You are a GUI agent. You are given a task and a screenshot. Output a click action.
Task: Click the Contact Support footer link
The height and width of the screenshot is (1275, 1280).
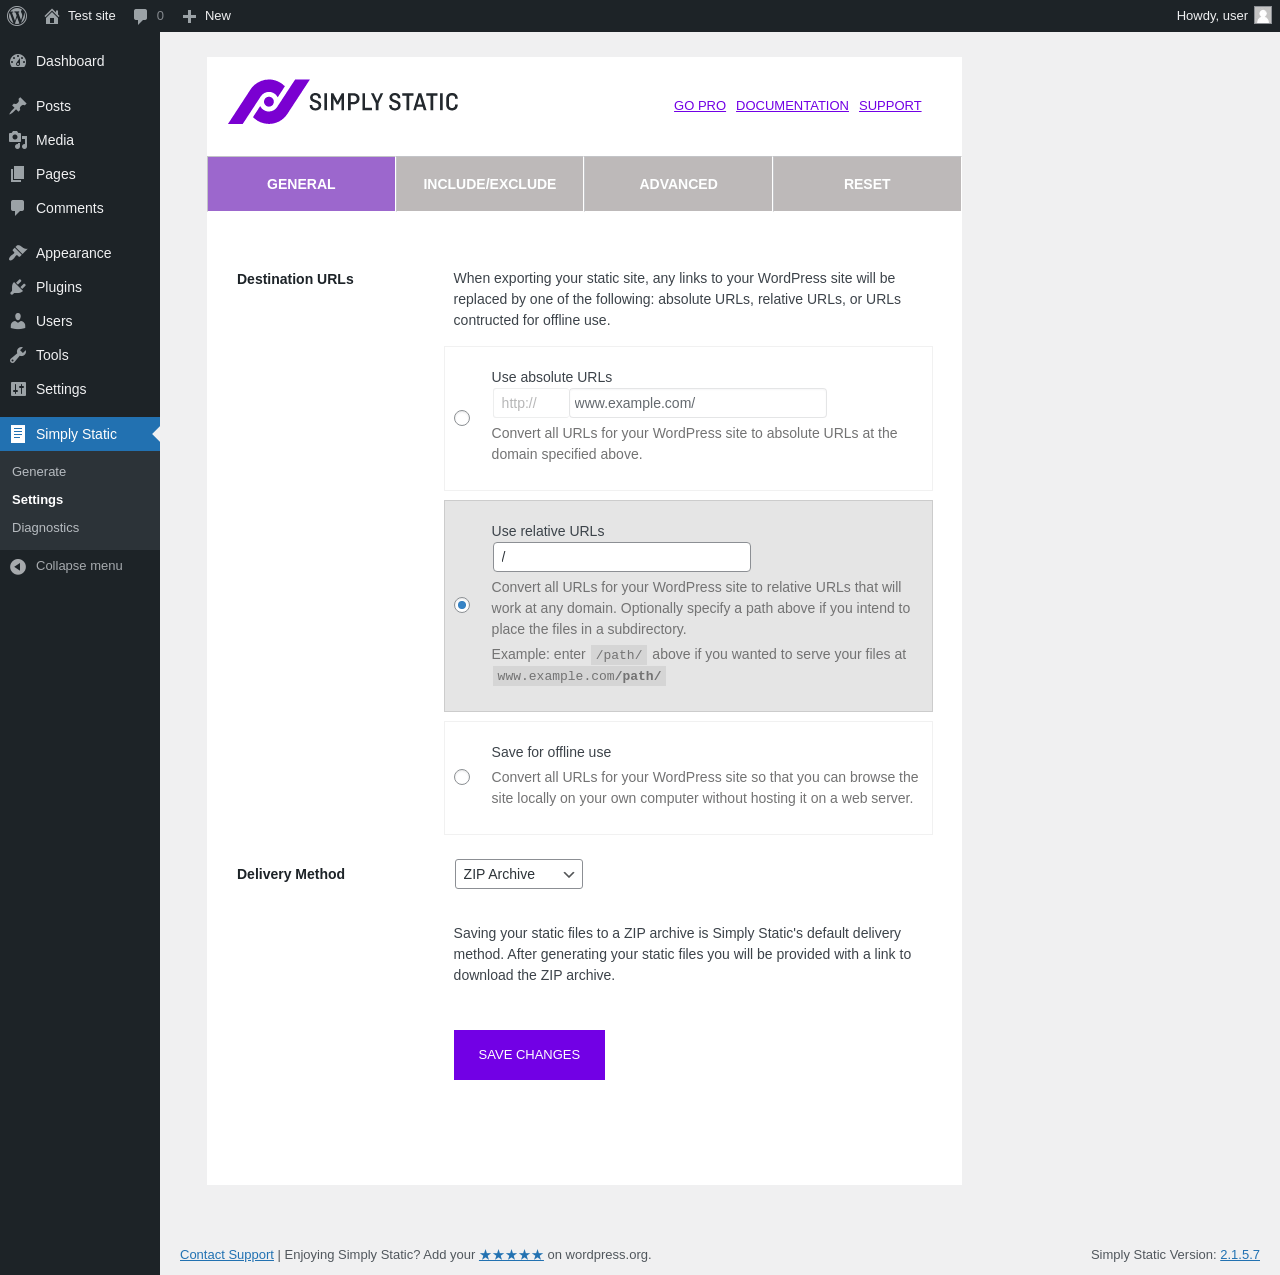click(x=227, y=1255)
